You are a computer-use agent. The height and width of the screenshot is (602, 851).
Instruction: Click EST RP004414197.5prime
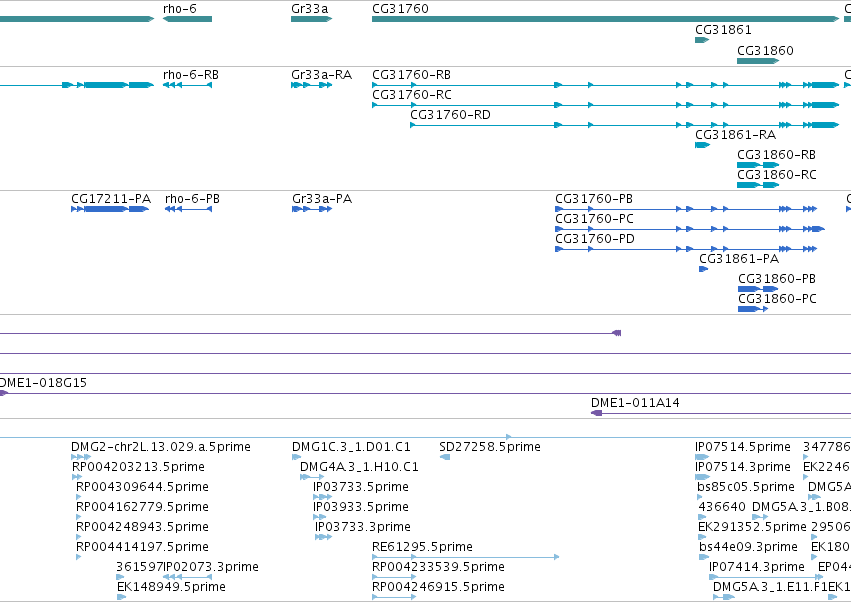click(x=79, y=557)
